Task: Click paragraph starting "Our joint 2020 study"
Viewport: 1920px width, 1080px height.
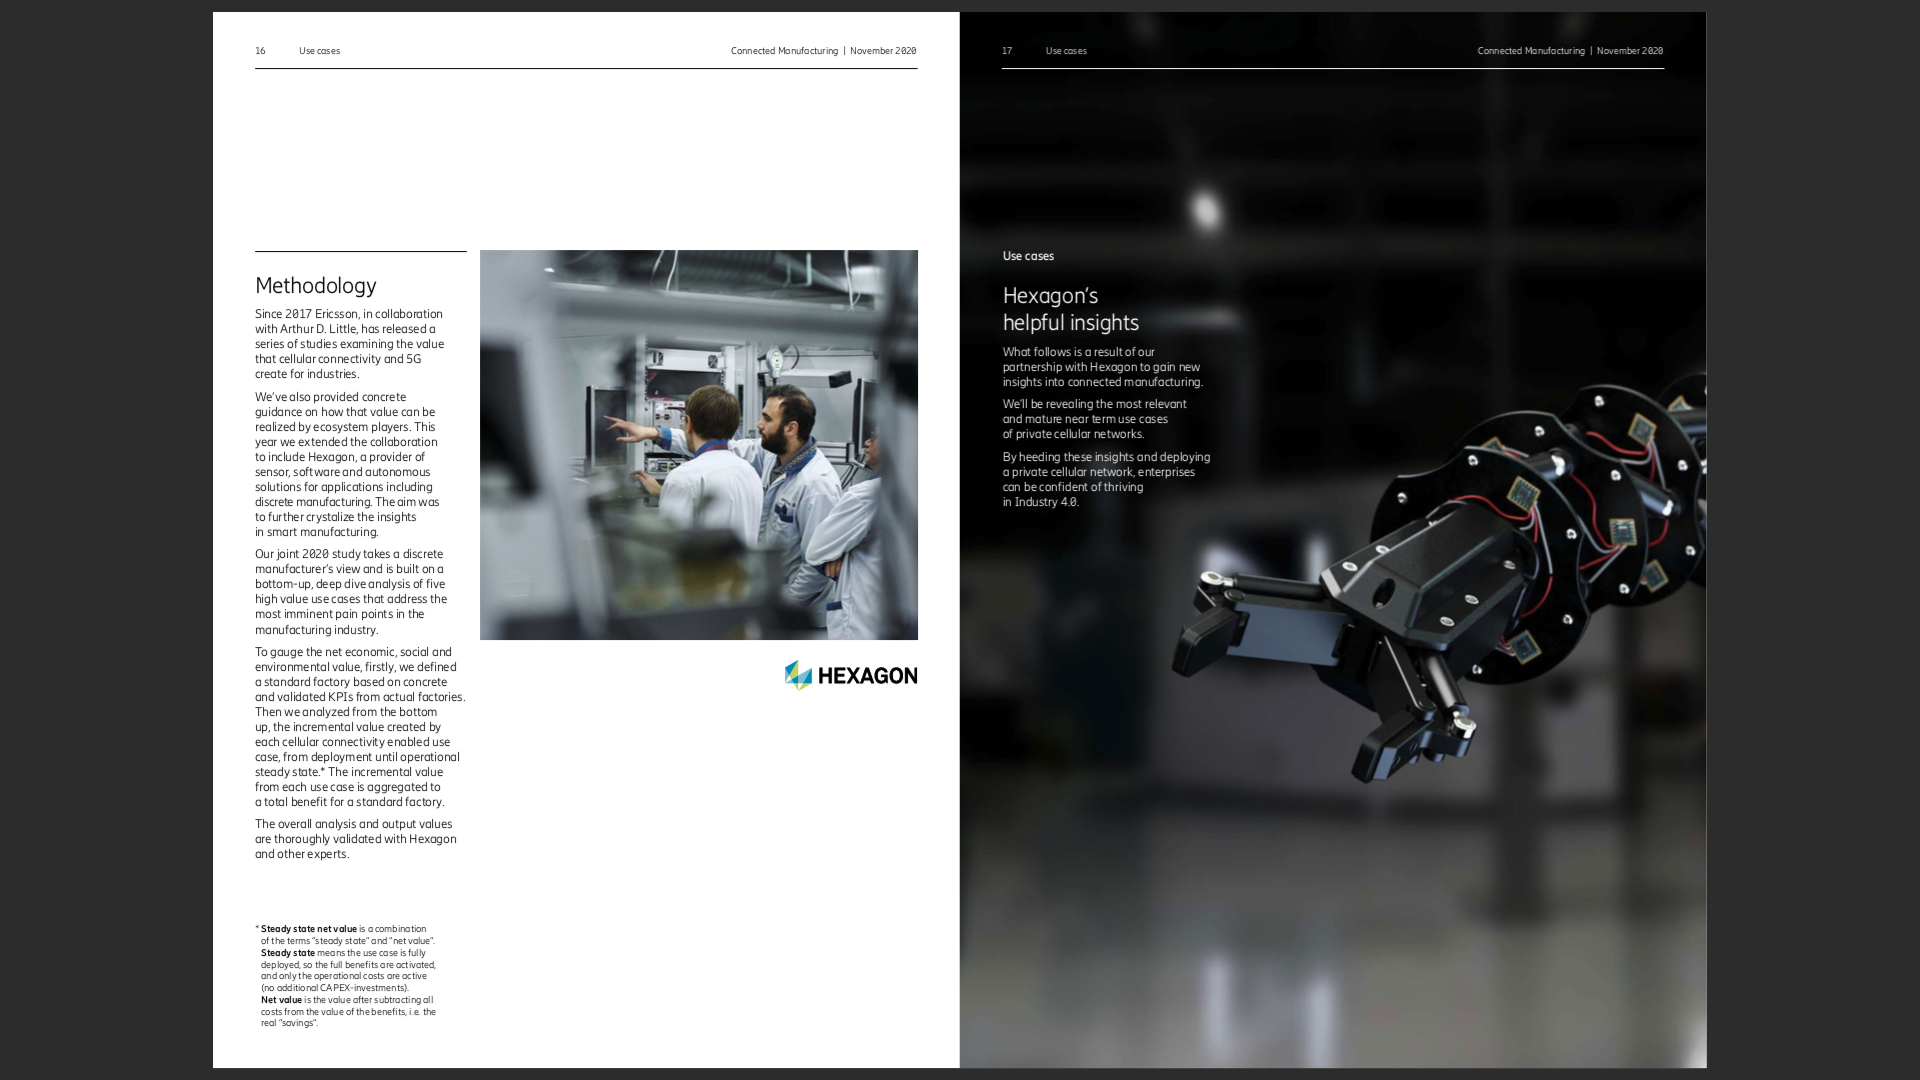Action: point(351,592)
